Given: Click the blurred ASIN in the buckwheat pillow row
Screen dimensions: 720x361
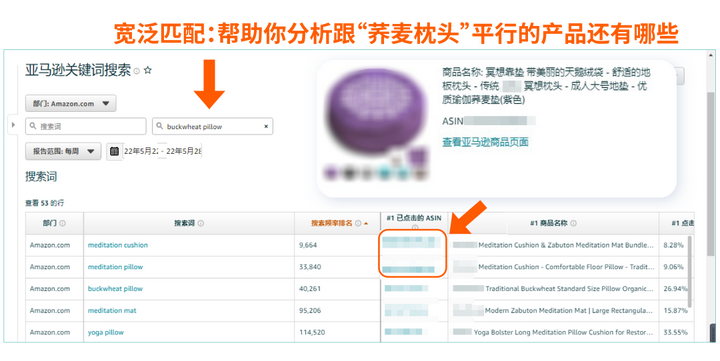Looking at the screenshot, I should (406, 288).
